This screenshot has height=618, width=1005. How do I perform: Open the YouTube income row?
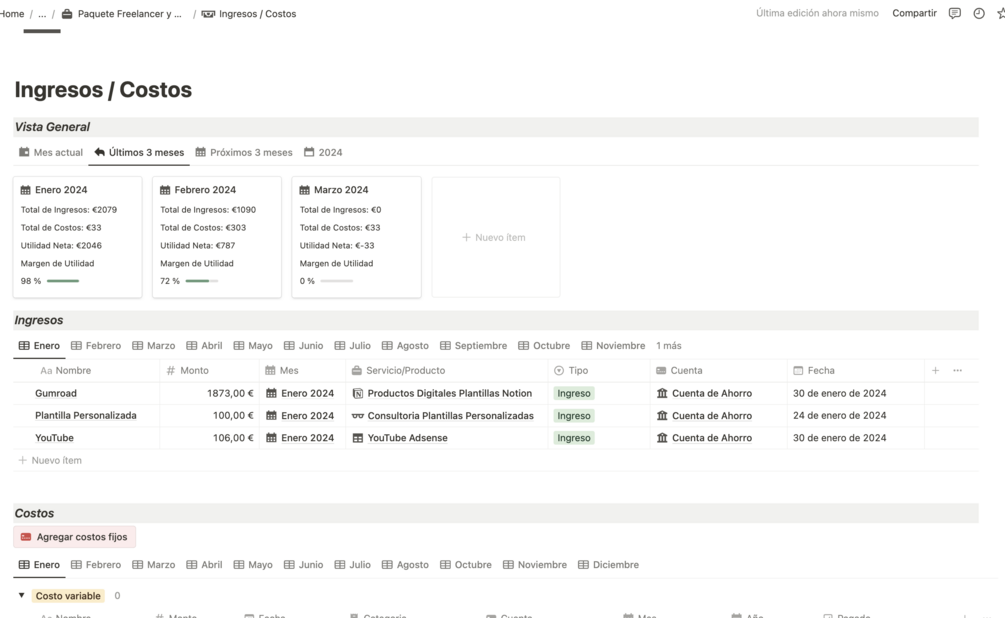[x=54, y=438]
